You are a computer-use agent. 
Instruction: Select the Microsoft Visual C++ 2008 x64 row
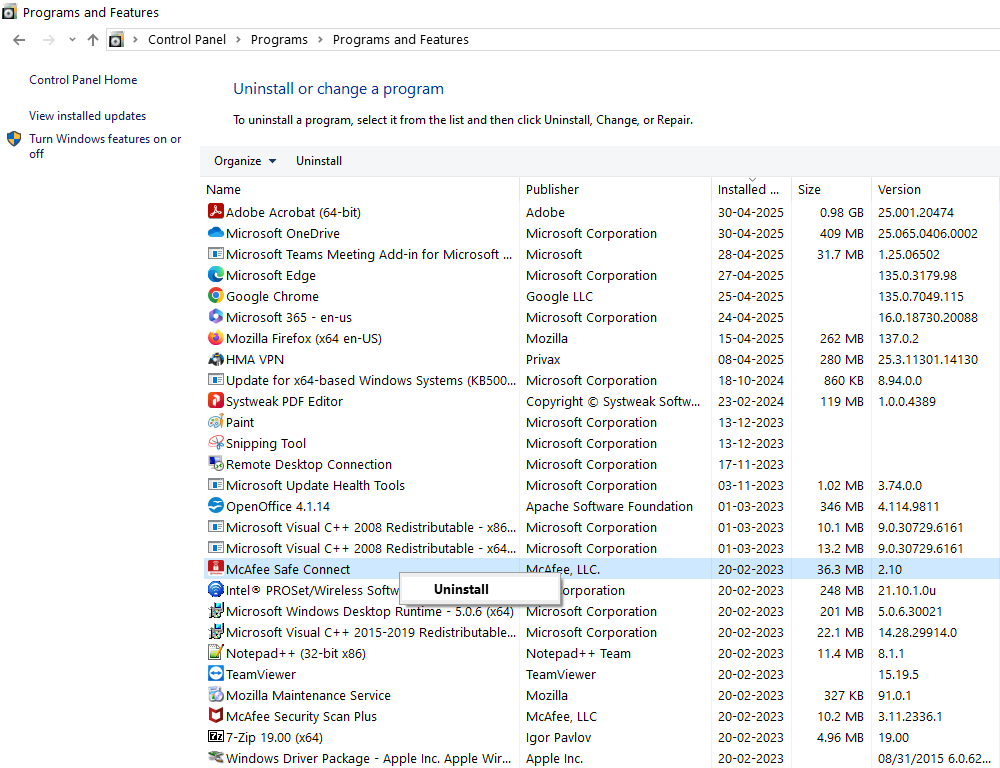[x=601, y=548]
